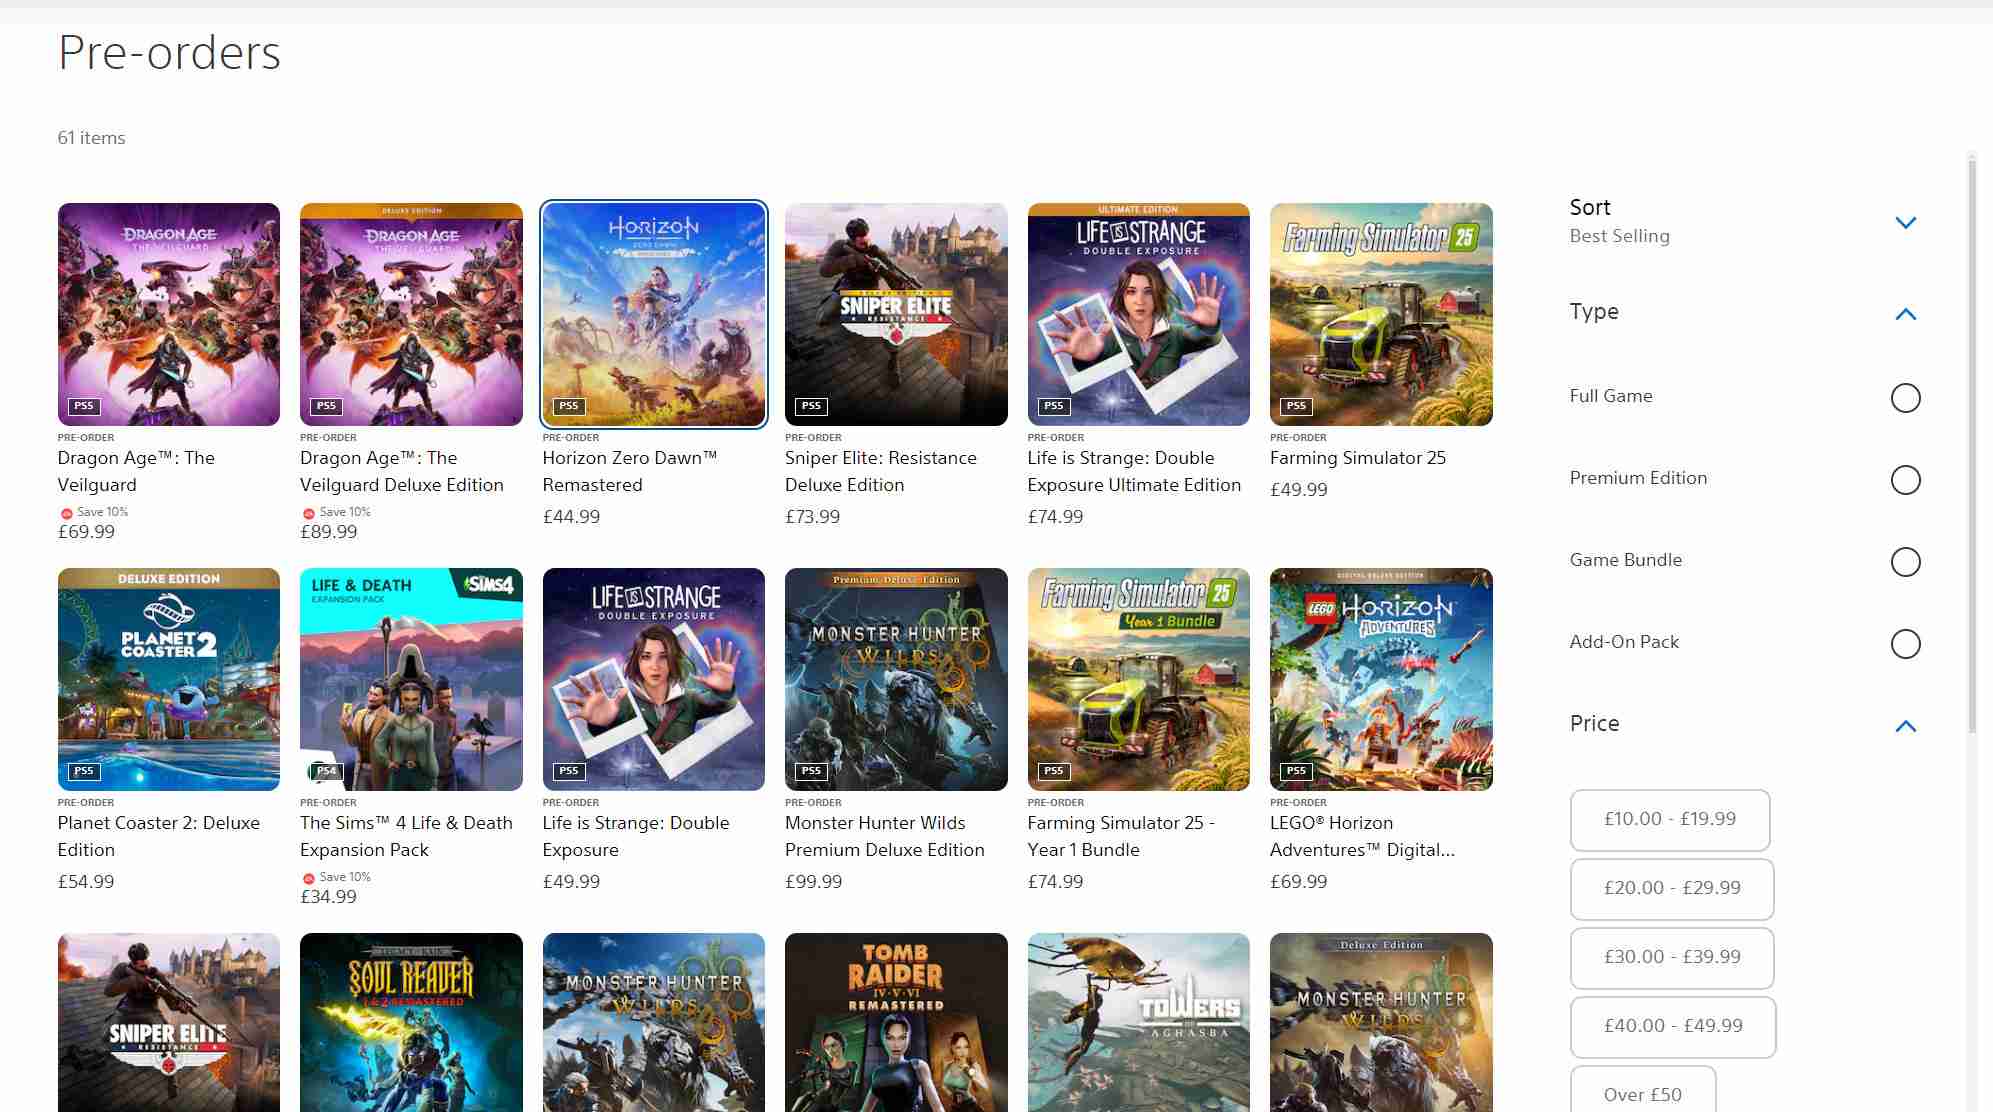Open LEGO Horizon Adventures cover image
The image size is (1993, 1112).
click(x=1380, y=679)
